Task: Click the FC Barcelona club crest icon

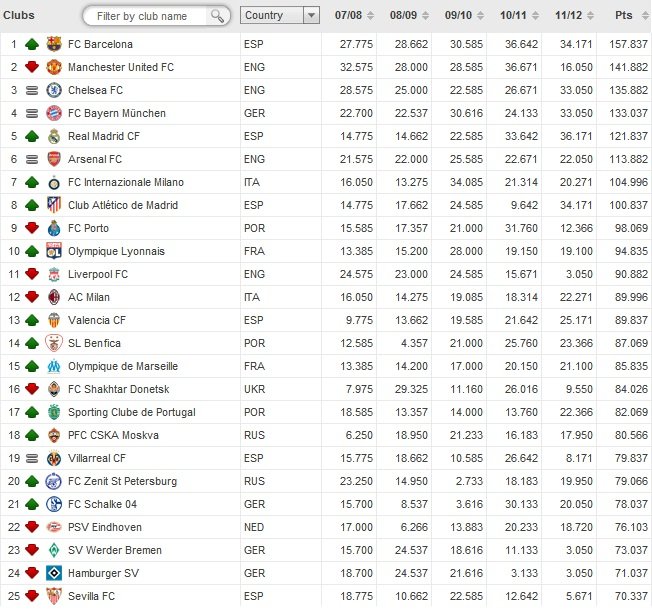Action: pyautogui.click(x=54, y=44)
